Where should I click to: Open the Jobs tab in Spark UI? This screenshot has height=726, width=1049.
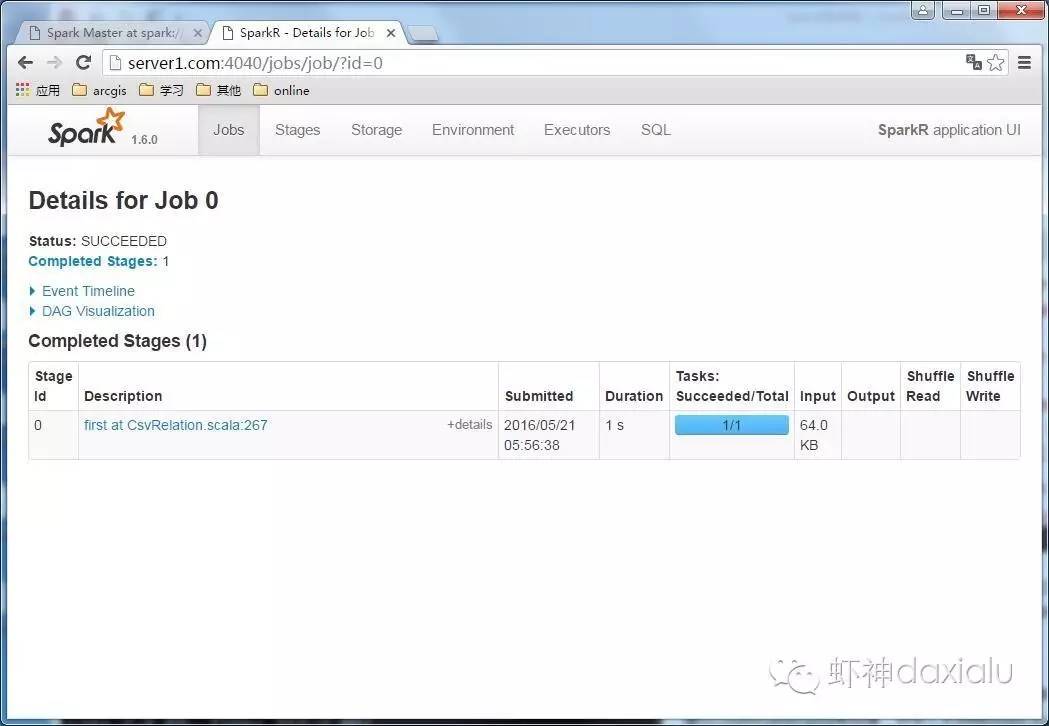pyautogui.click(x=229, y=130)
